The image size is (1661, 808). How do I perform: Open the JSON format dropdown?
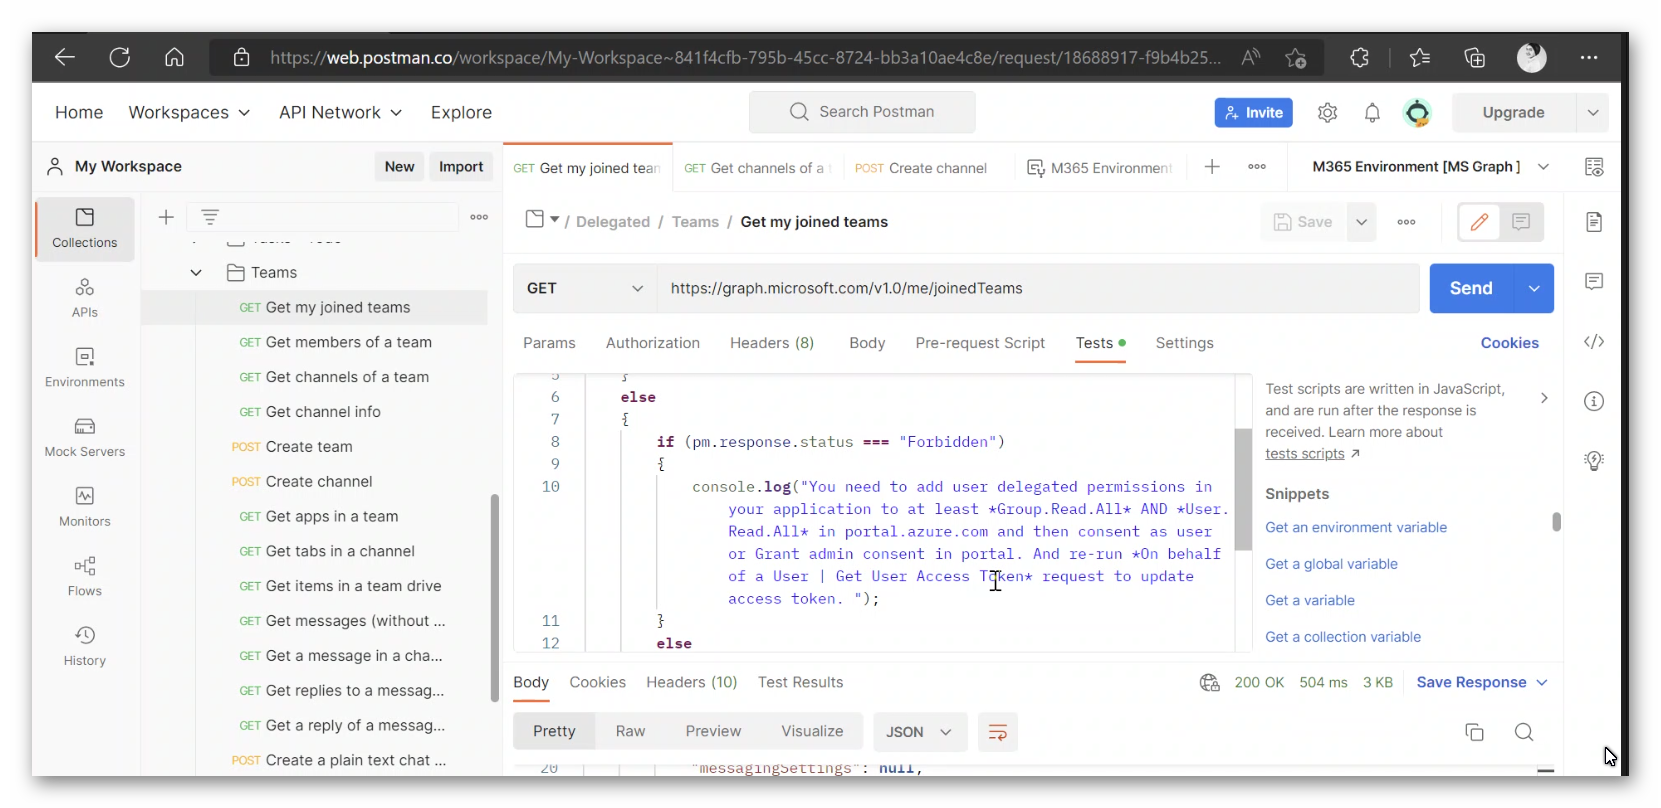pos(919,732)
